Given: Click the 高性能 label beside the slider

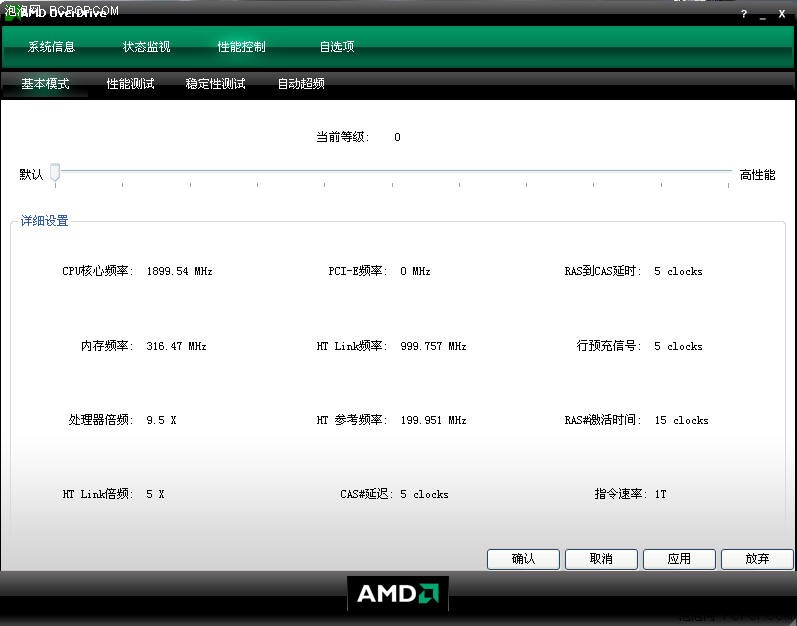Looking at the screenshot, I should tap(757, 175).
